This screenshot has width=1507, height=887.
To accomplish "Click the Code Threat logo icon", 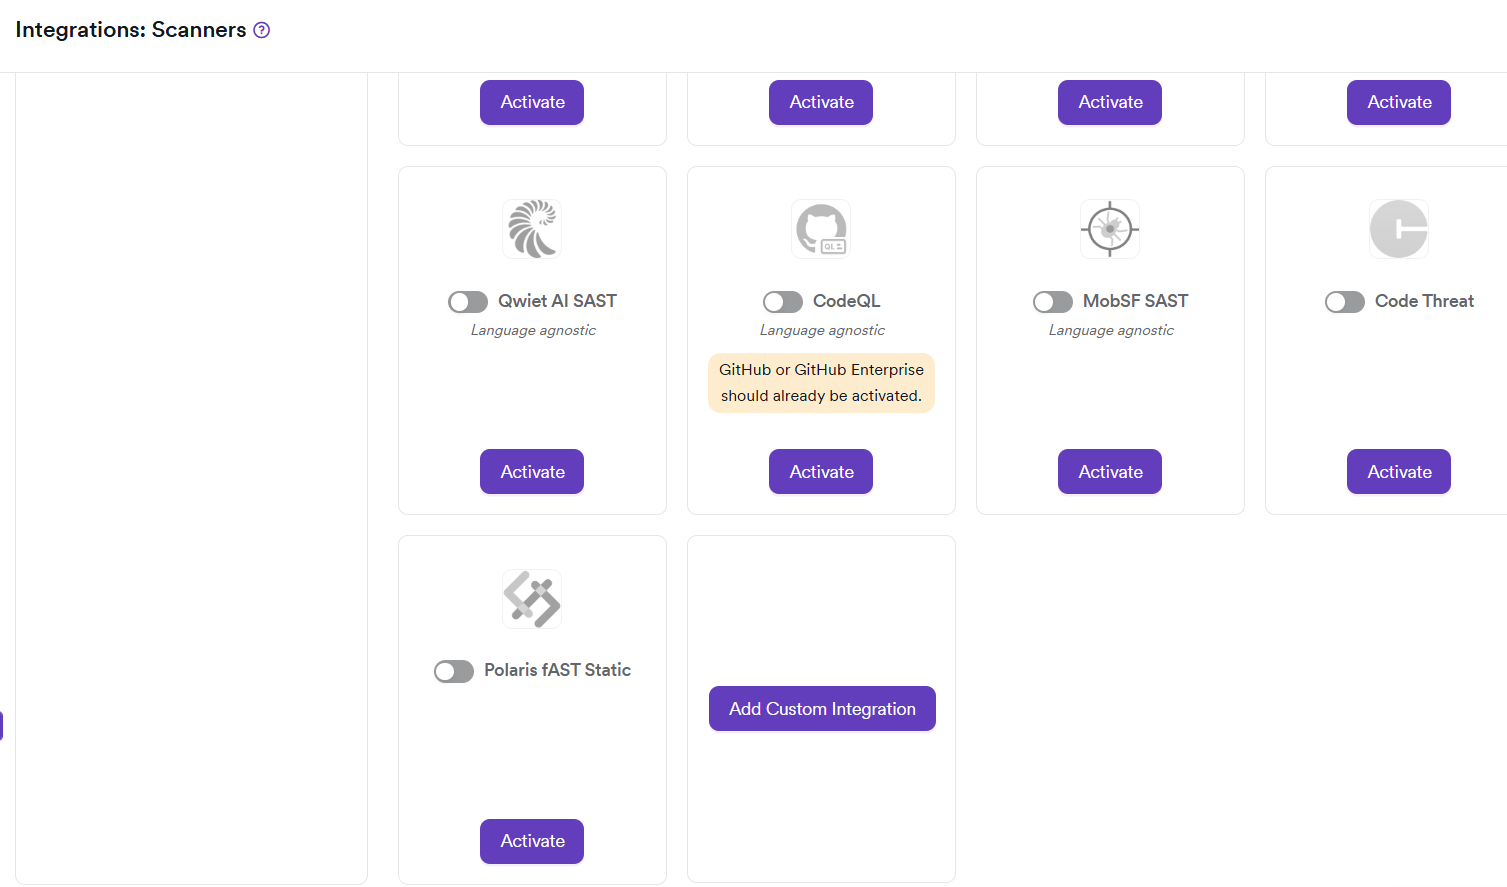I will tap(1398, 228).
